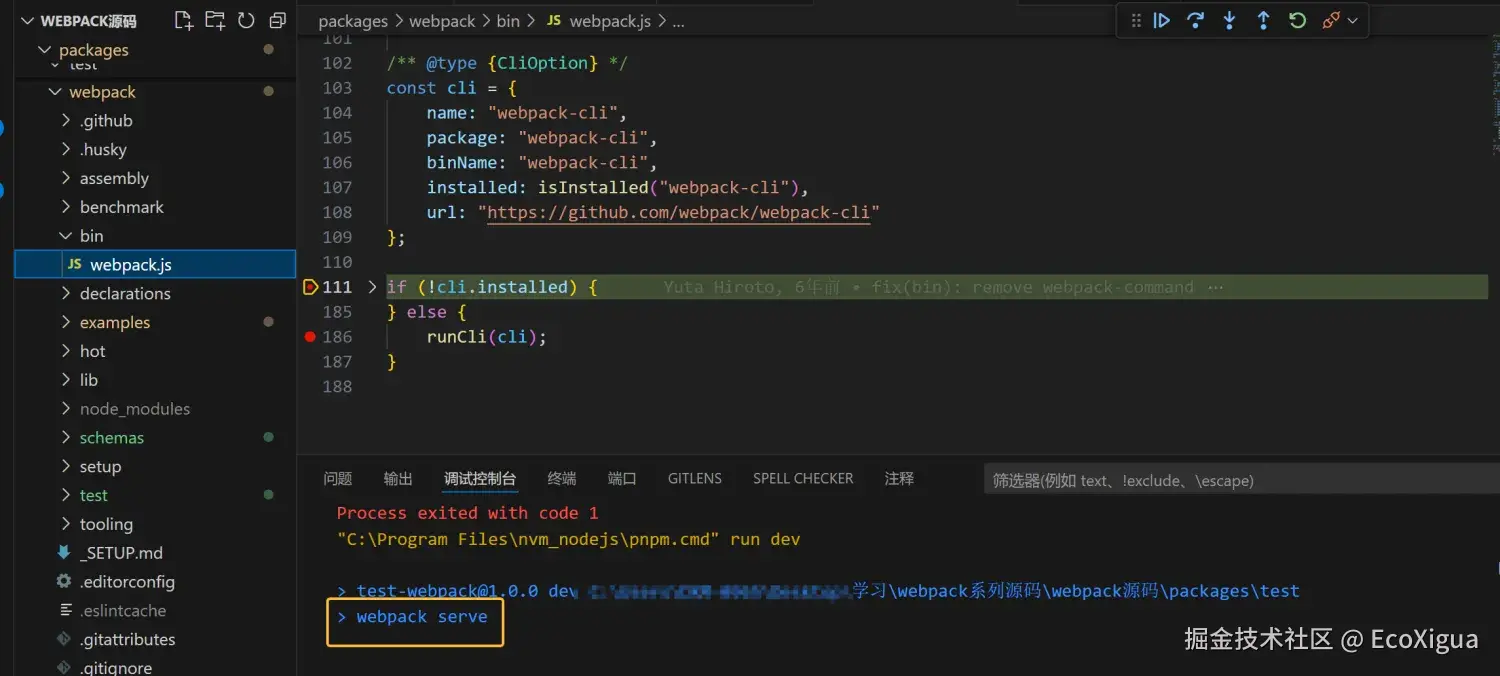The width and height of the screenshot is (1500, 676).
Task: Switch to the 输出 panel tab
Action: 398,479
